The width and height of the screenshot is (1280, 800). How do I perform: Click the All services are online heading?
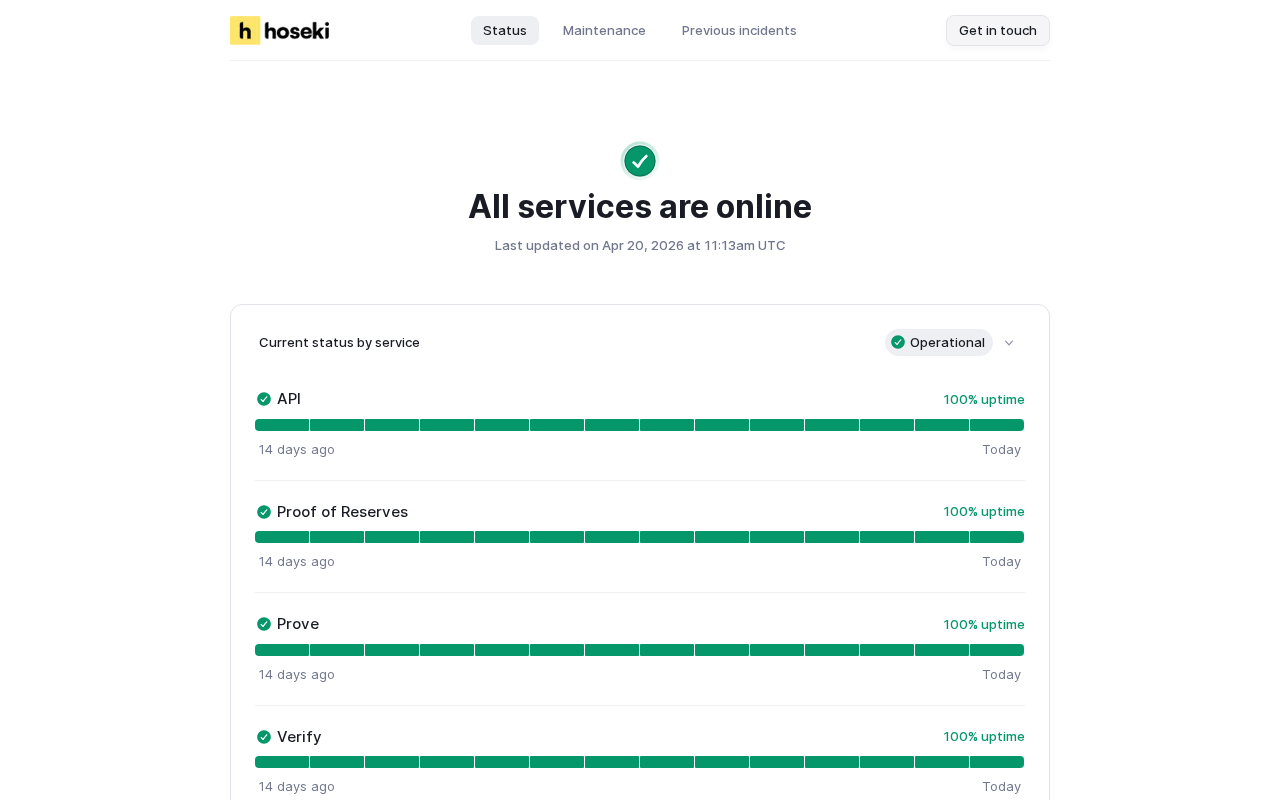click(640, 206)
